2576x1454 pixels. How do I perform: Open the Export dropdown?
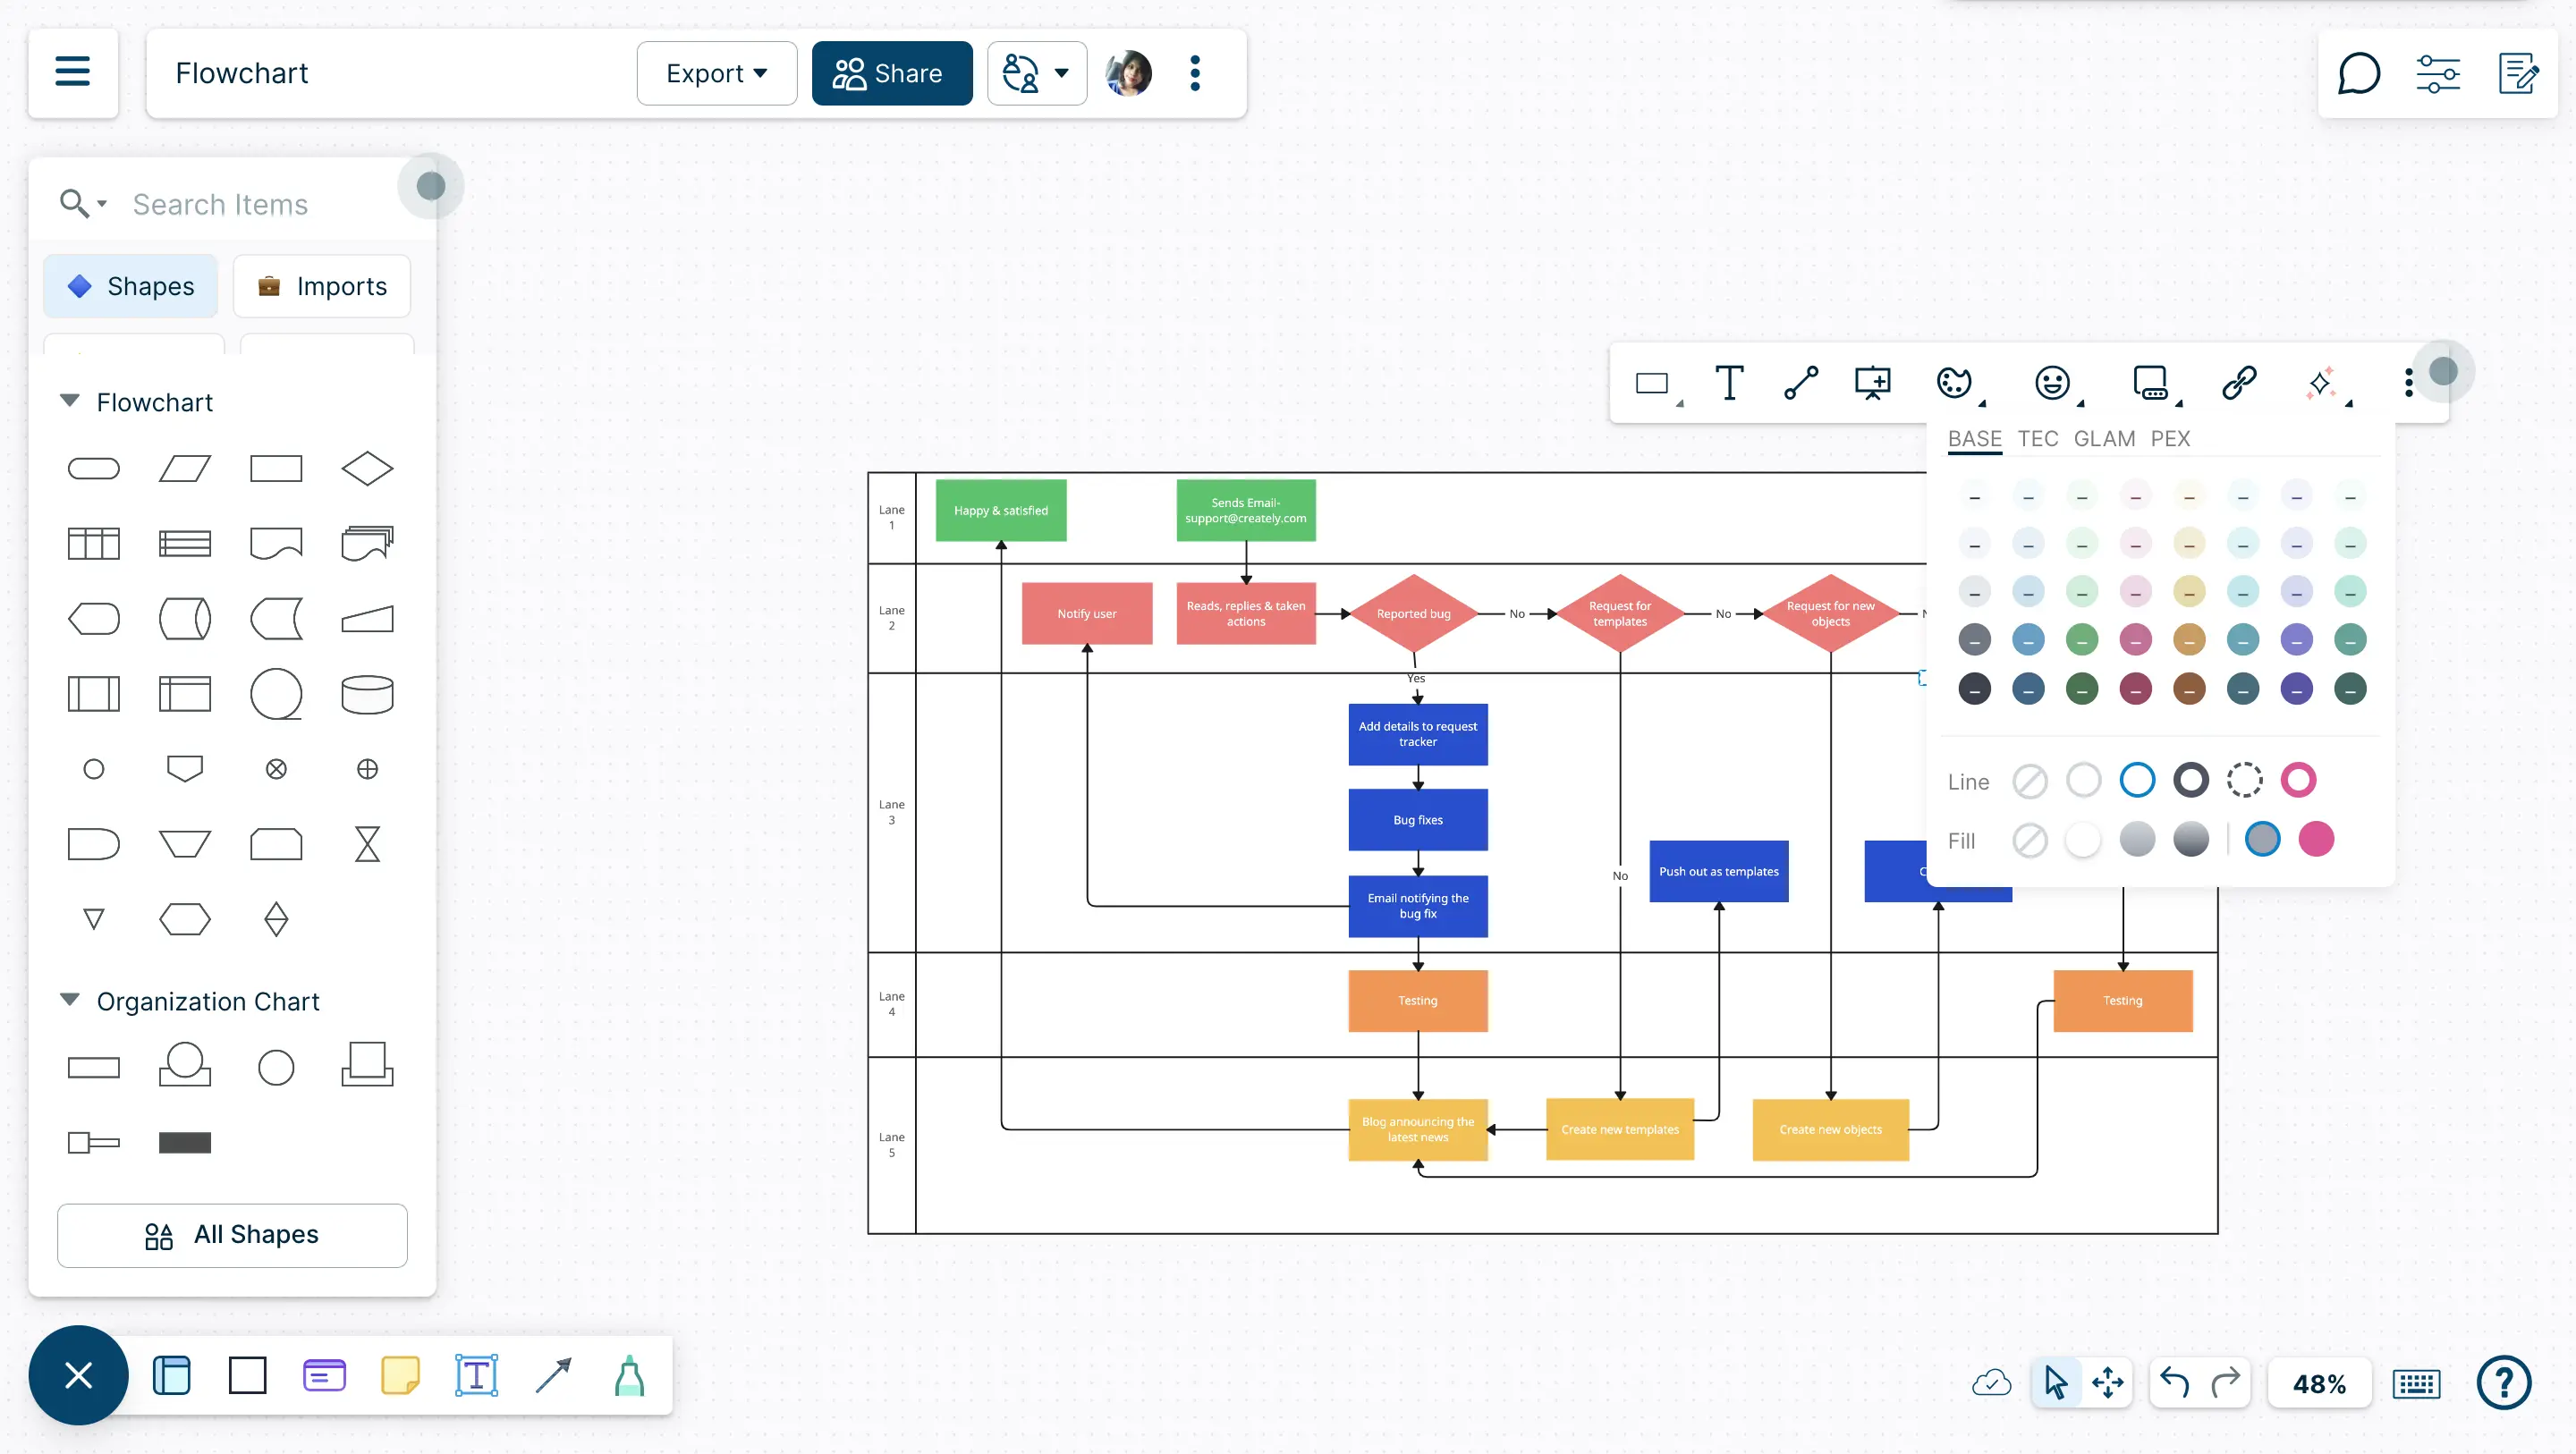point(716,73)
